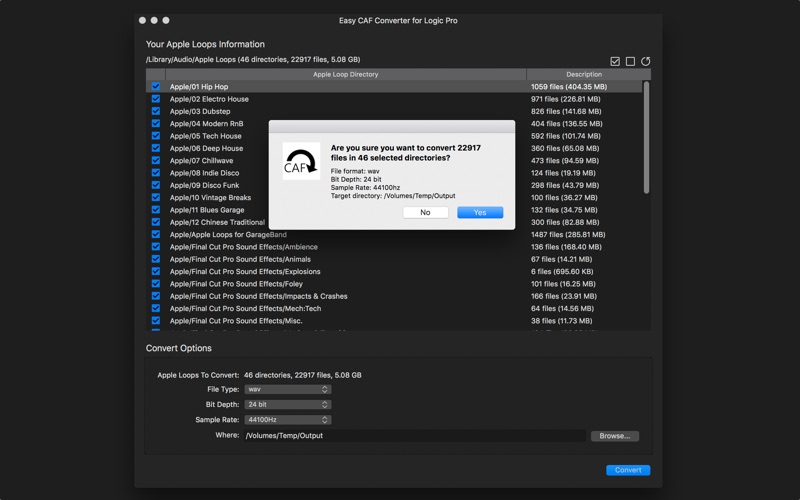Image resolution: width=800 pixels, height=500 pixels.
Task: Select the Apple/06 Deep House row
Action: coord(394,148)
